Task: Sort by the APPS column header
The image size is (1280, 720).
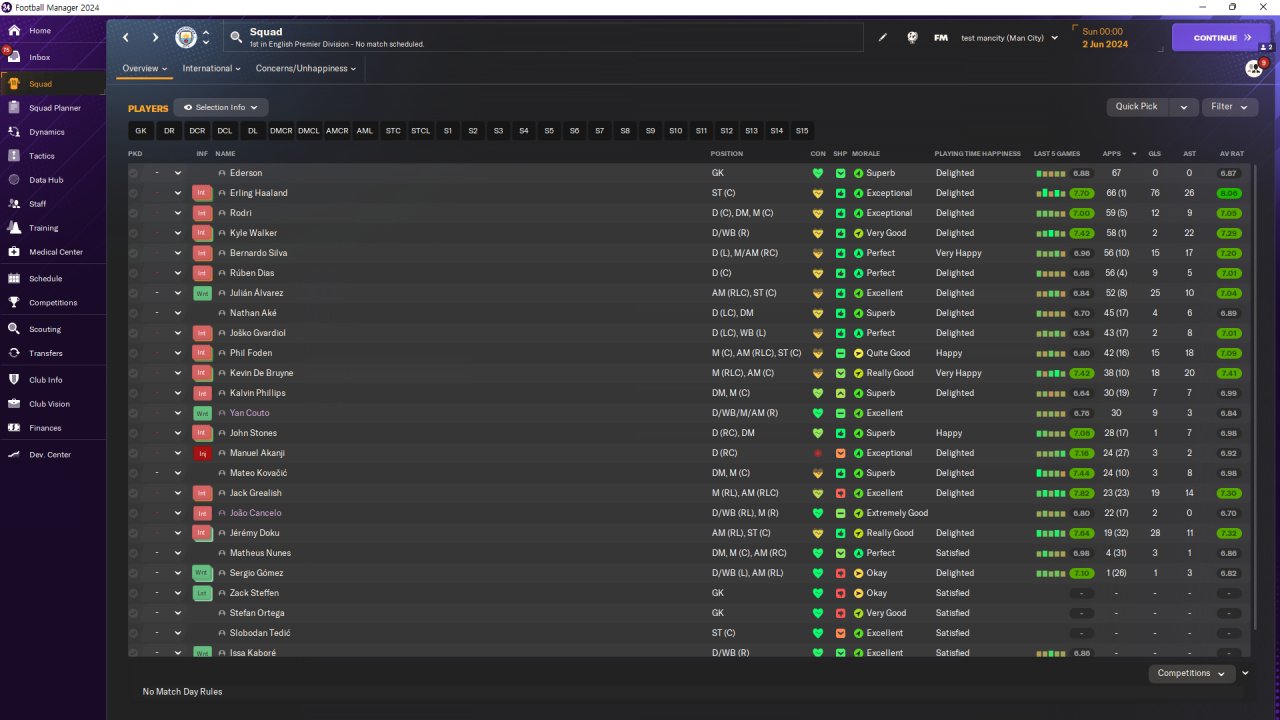Action: (x=1112, y=154)
